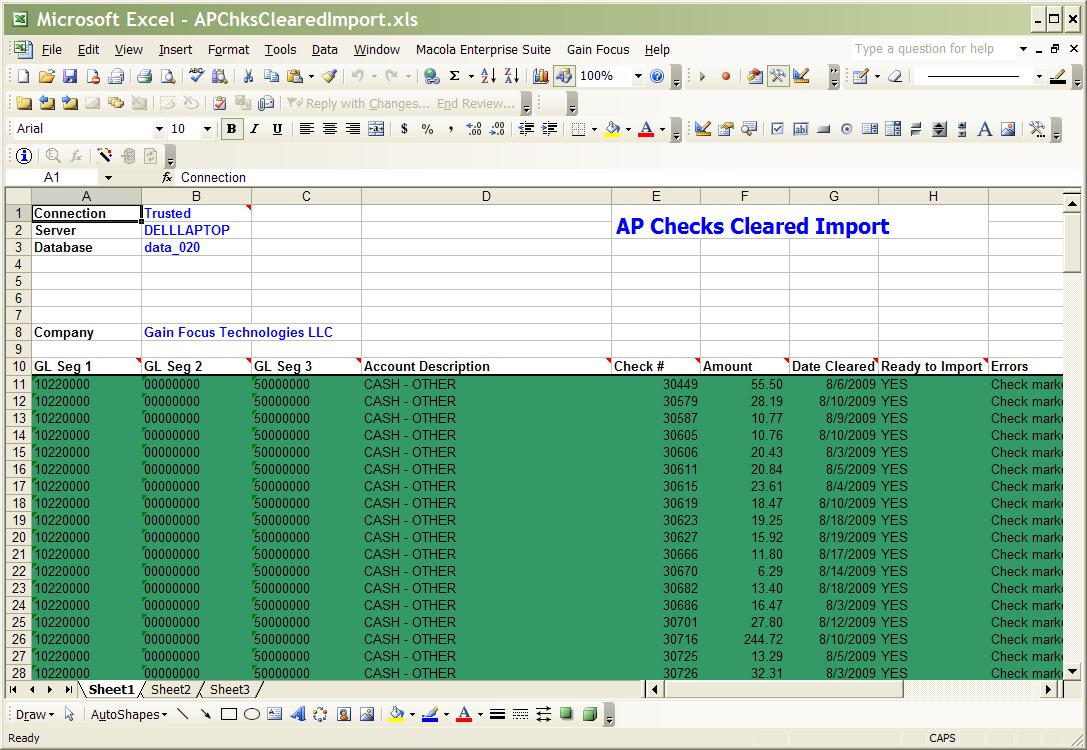Copy the selected cells

pos(271,76)
